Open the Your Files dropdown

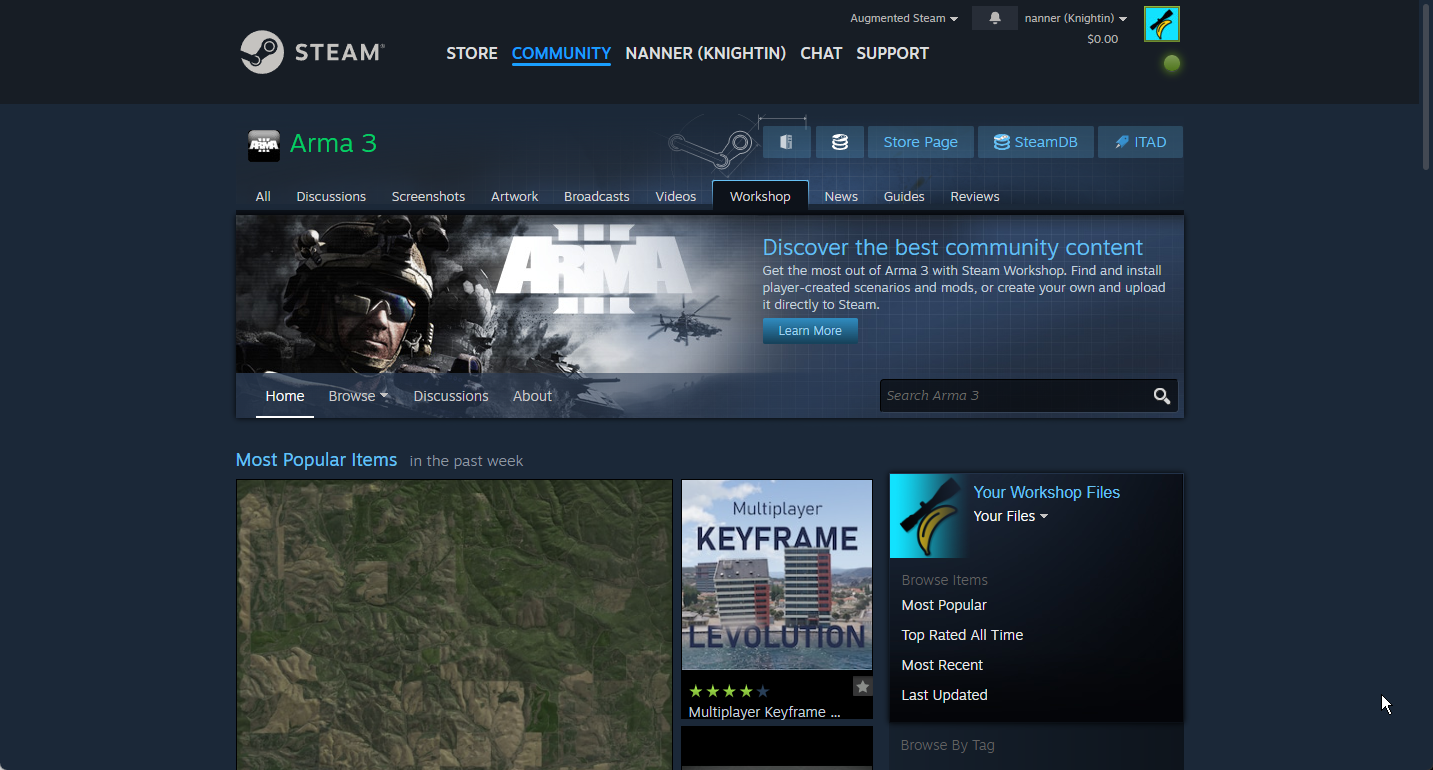tap(1011, 516)
